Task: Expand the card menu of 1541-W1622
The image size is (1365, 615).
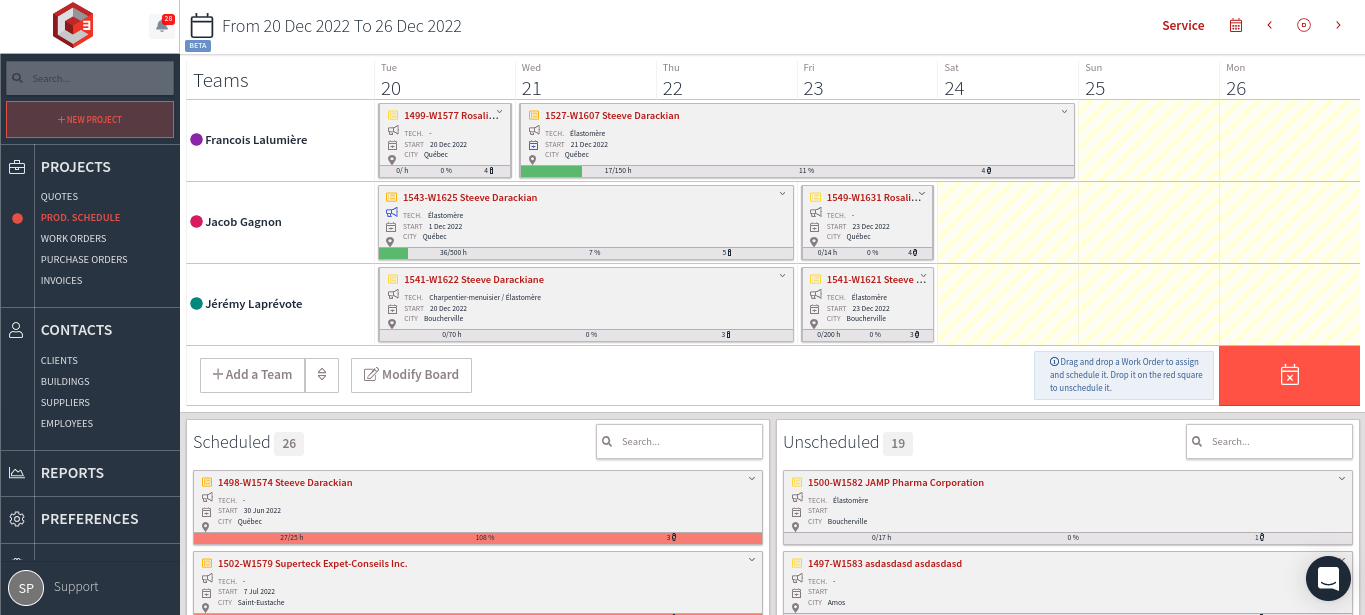Action: [784, 276]
